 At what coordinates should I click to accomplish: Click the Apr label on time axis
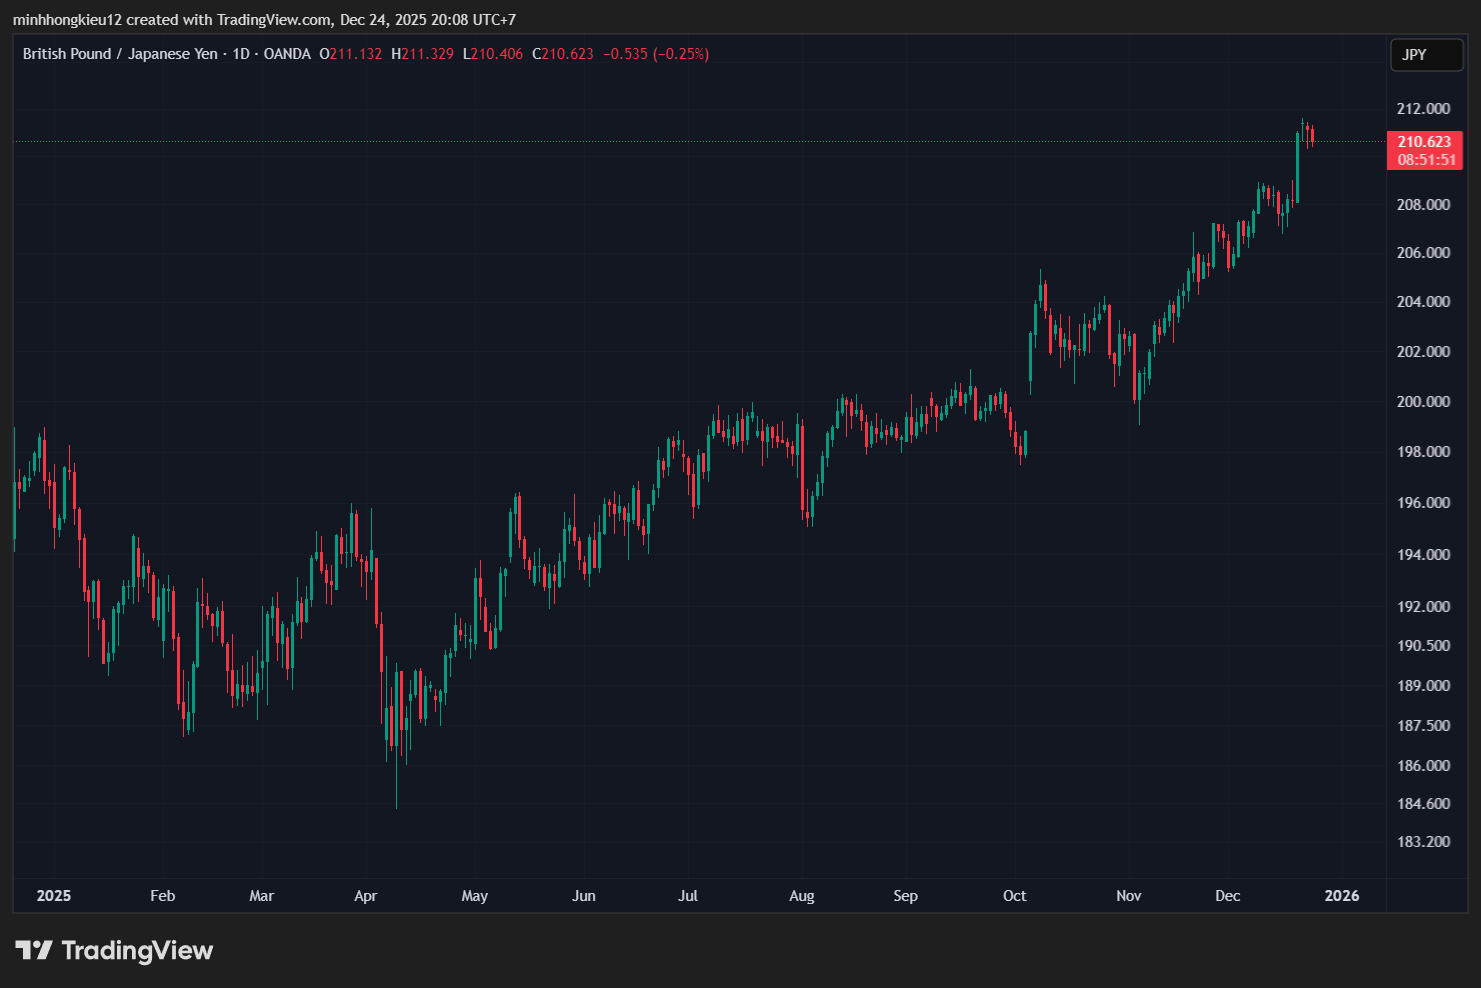pos(365,896)
